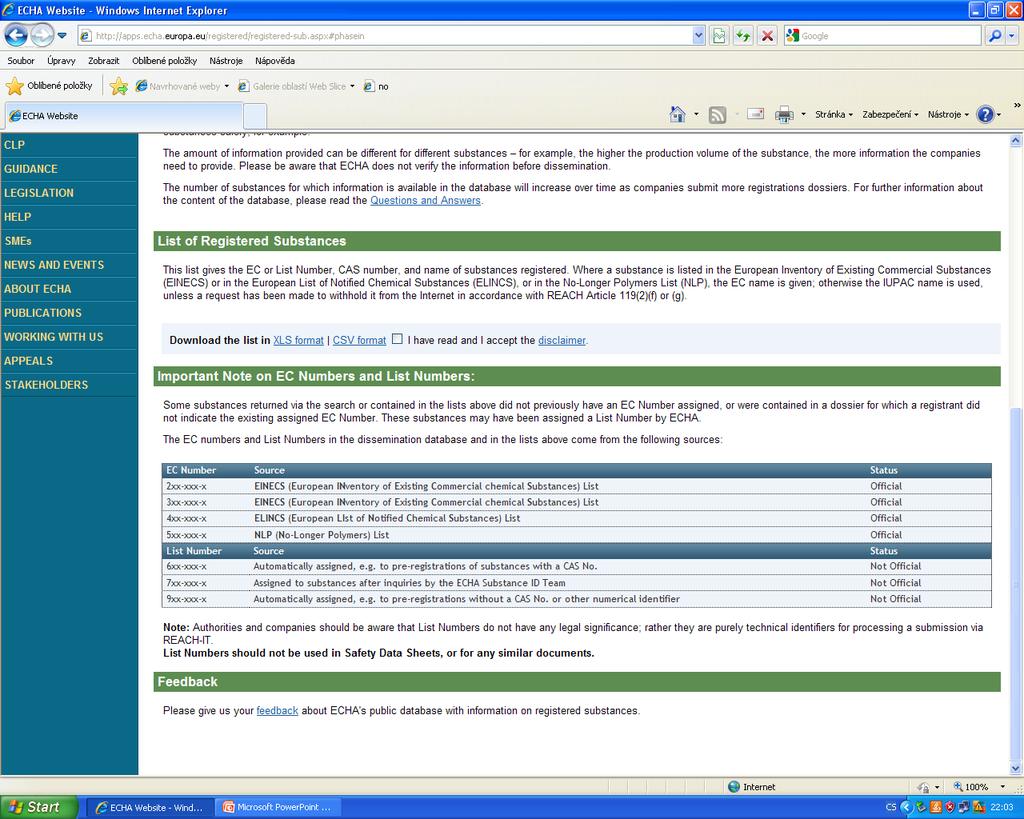Go to LEGISLATION section

point(39,193)
